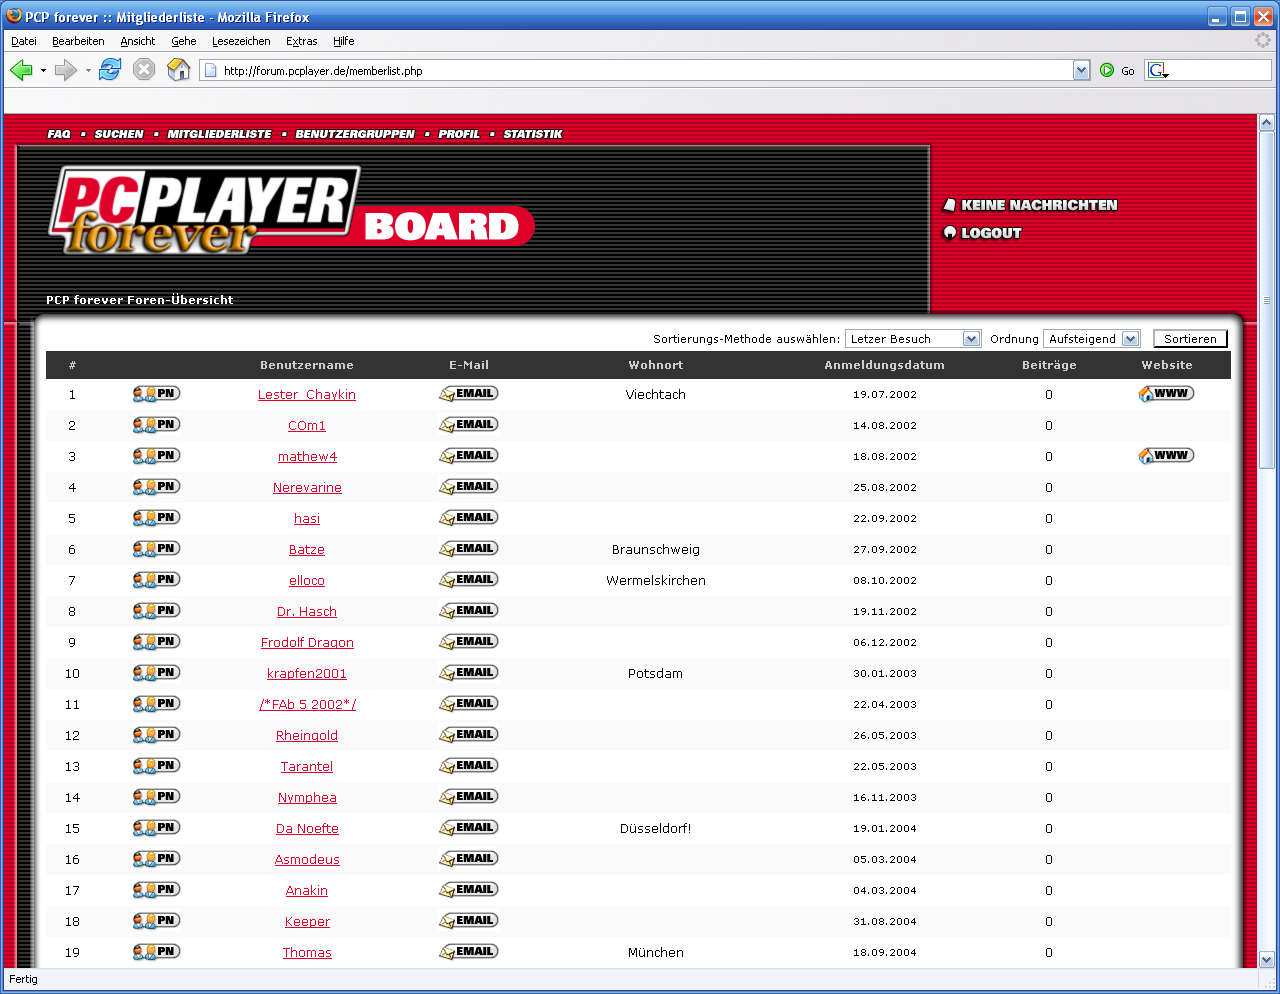The width and height of the screenshot is (1280, 994).
Task: Click EMAIL icon for Rheingold
Action: [x=469, y=735]
